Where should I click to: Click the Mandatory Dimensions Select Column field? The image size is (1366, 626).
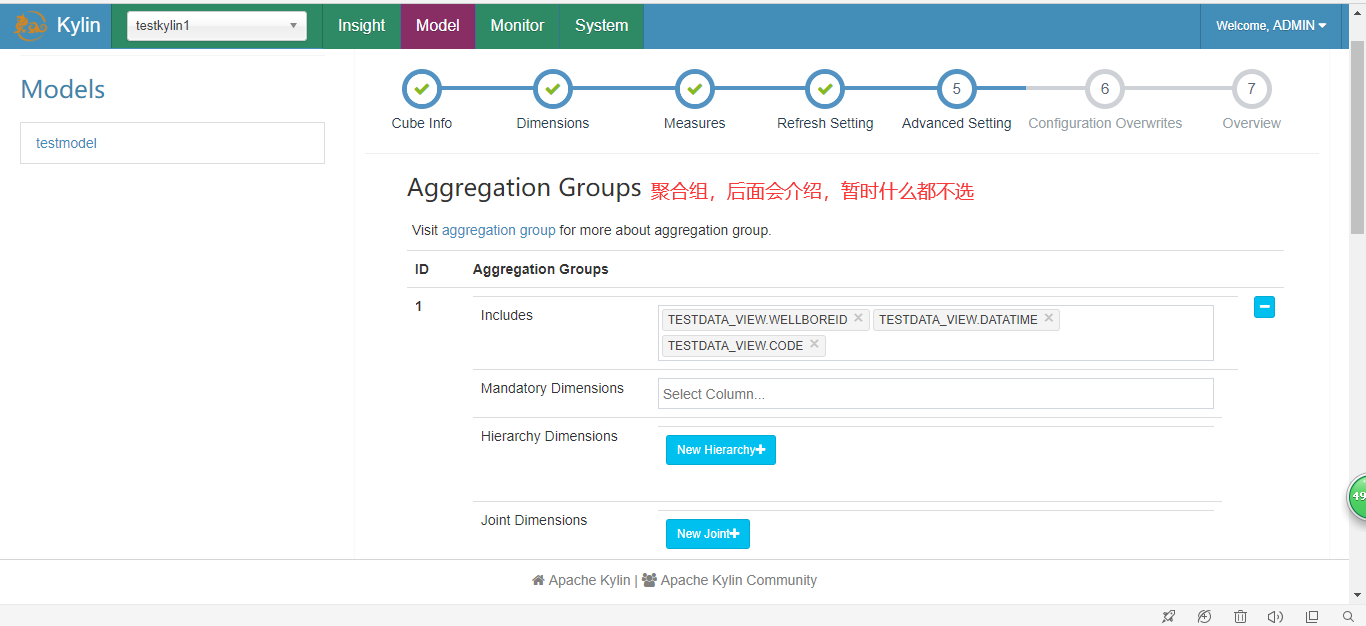pyautogui.click(x=935, y=394)
